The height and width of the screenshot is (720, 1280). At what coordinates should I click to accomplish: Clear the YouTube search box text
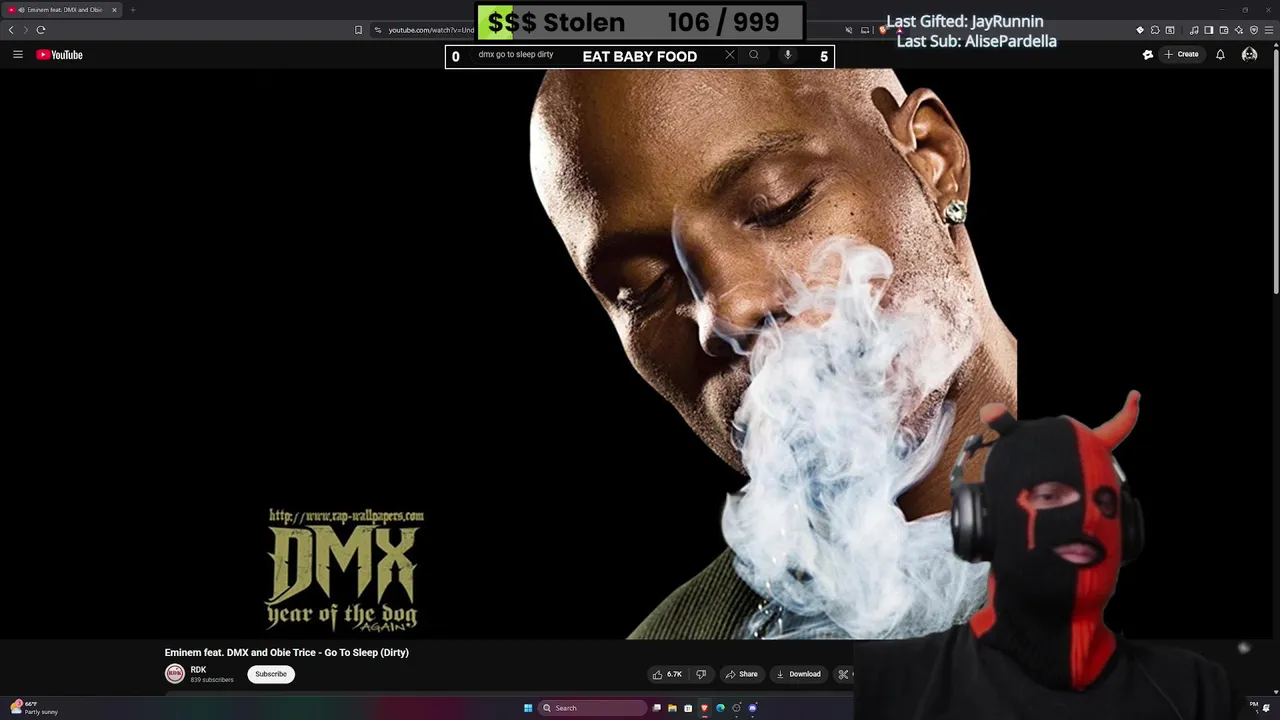click(730, 55)
